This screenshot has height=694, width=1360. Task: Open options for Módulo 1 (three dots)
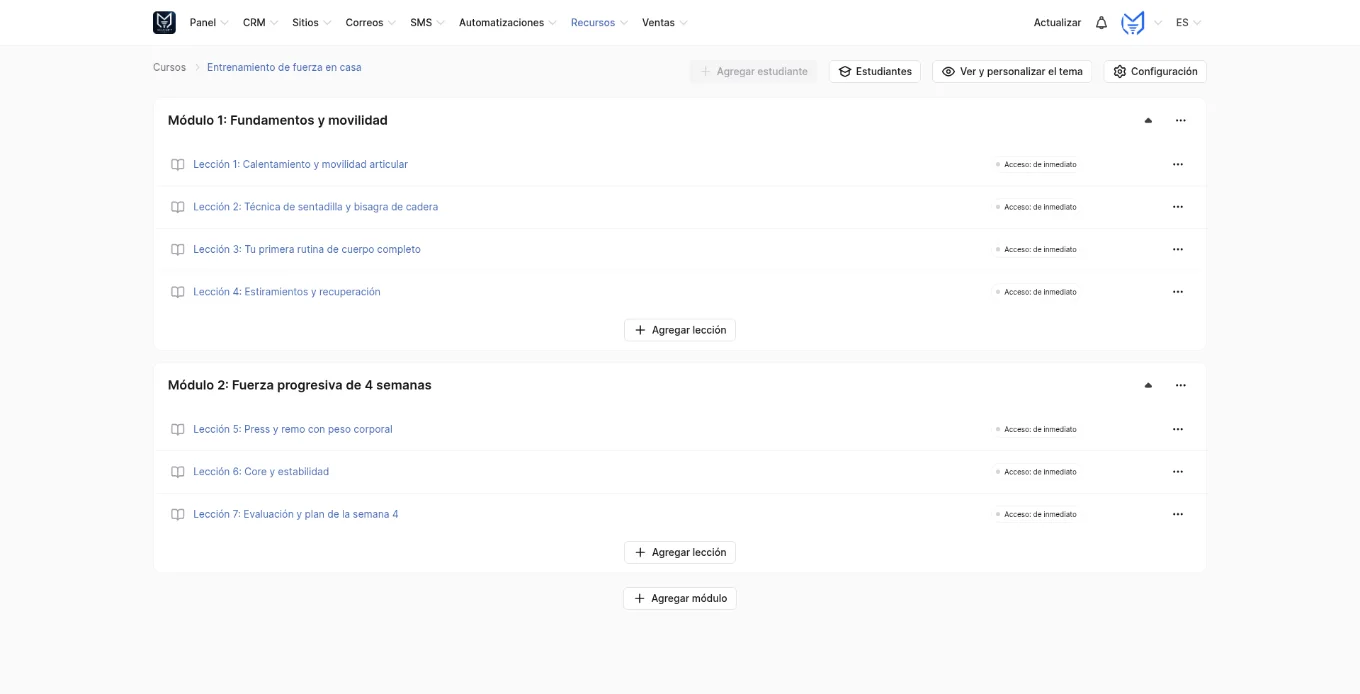(x=1181, y=120)
